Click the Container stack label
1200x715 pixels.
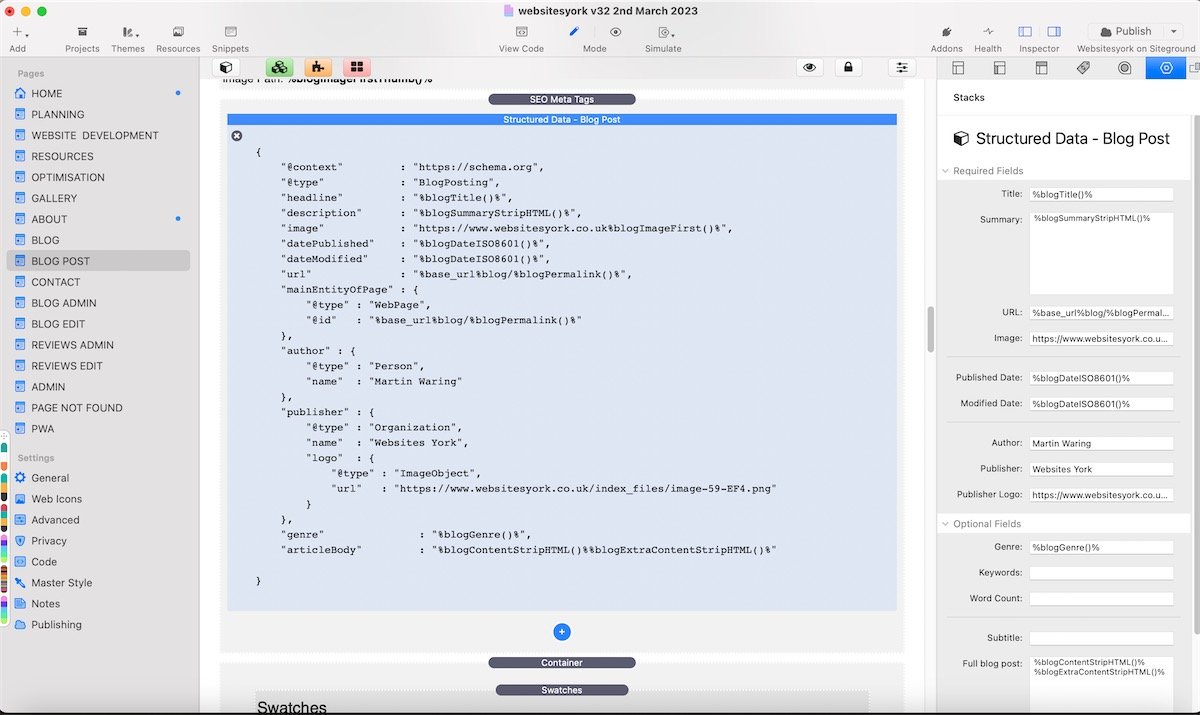562,662
